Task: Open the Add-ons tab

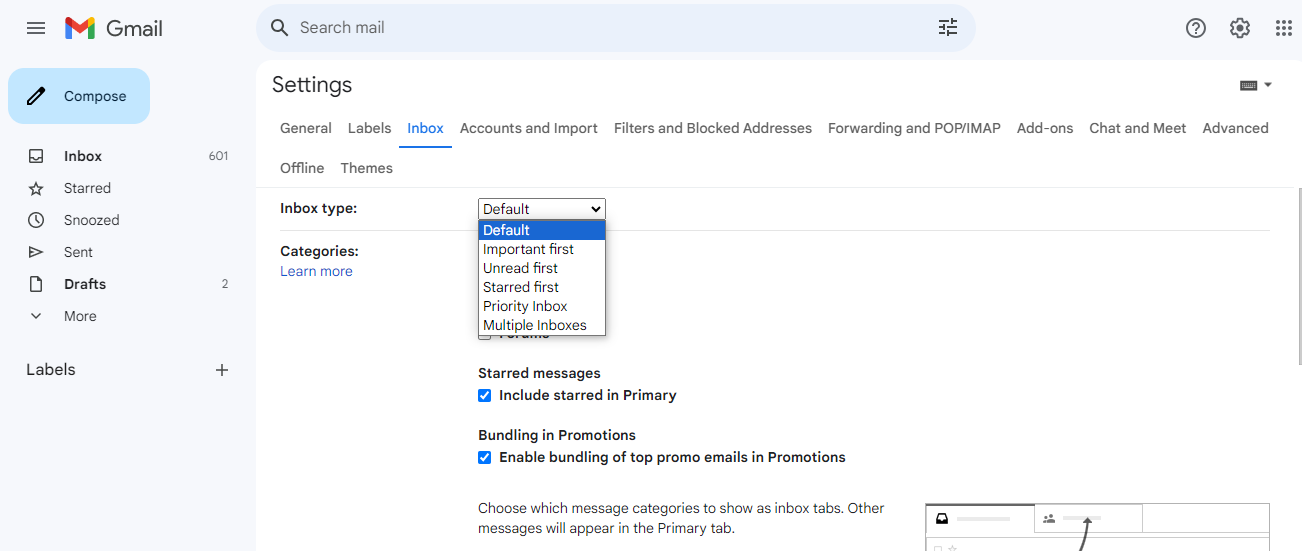Action: (x=1045, y=128)
